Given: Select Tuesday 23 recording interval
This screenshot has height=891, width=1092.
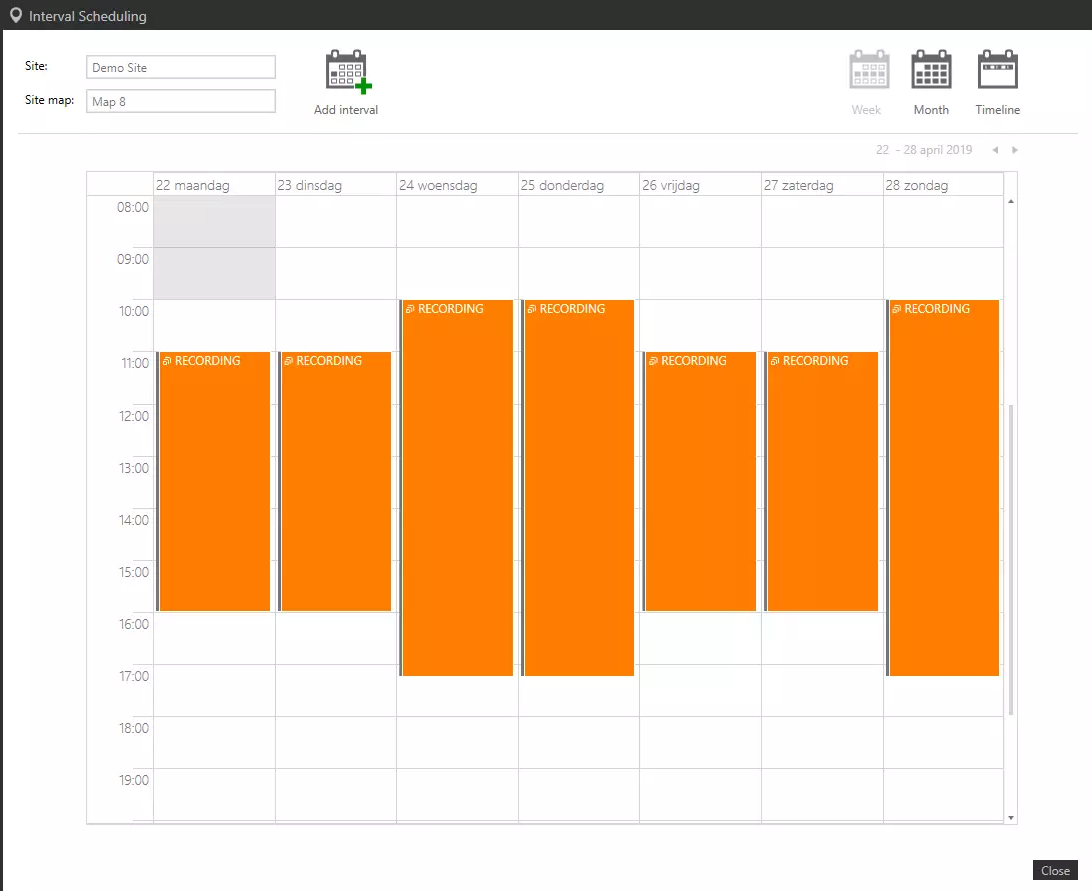Looking at the screenshot, I should click(335, 481).
